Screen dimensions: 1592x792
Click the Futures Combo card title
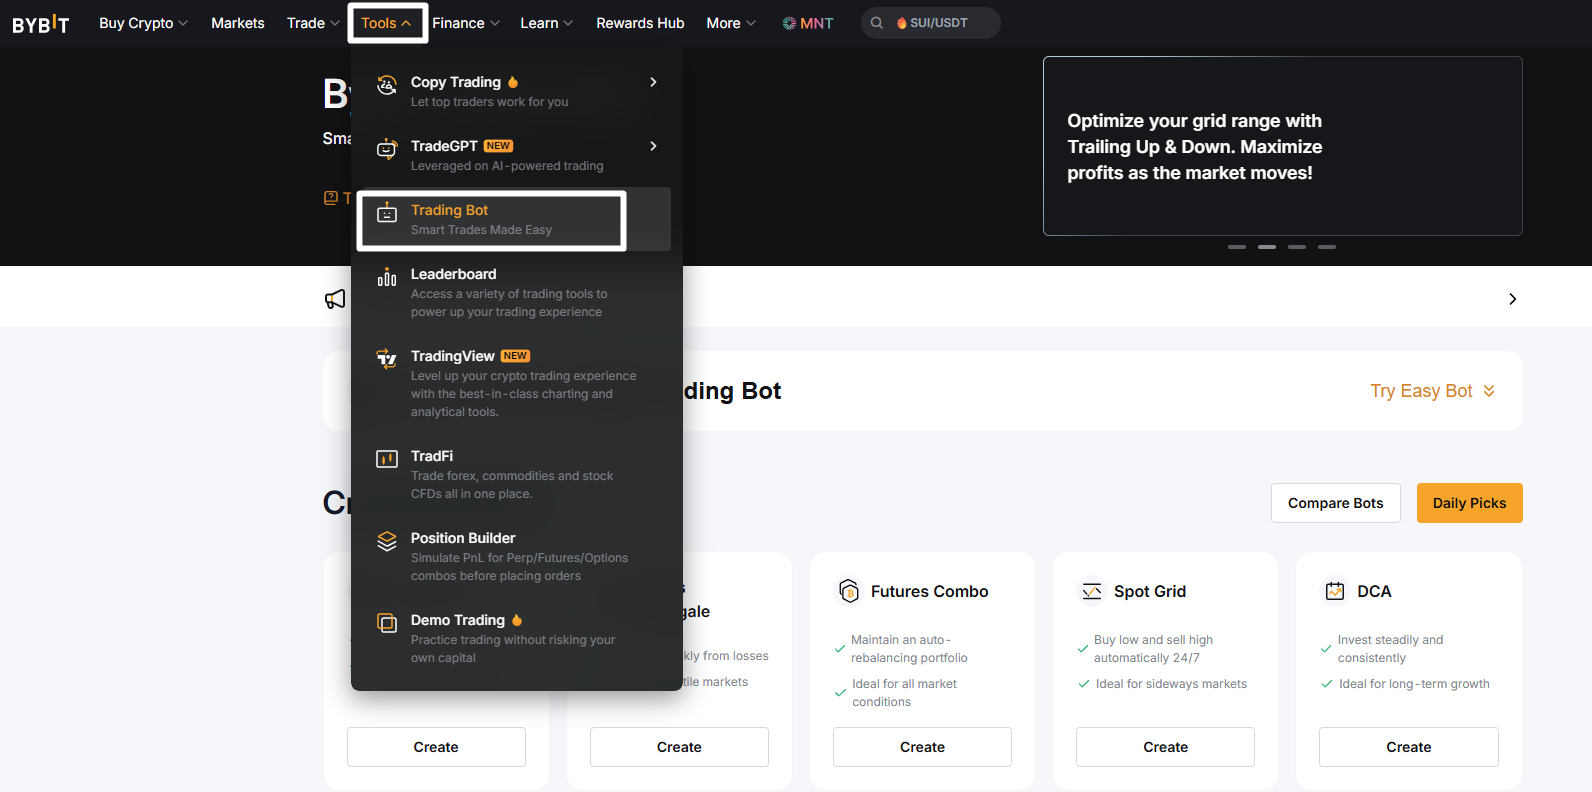pyautogui.click(x=930, y=591)
